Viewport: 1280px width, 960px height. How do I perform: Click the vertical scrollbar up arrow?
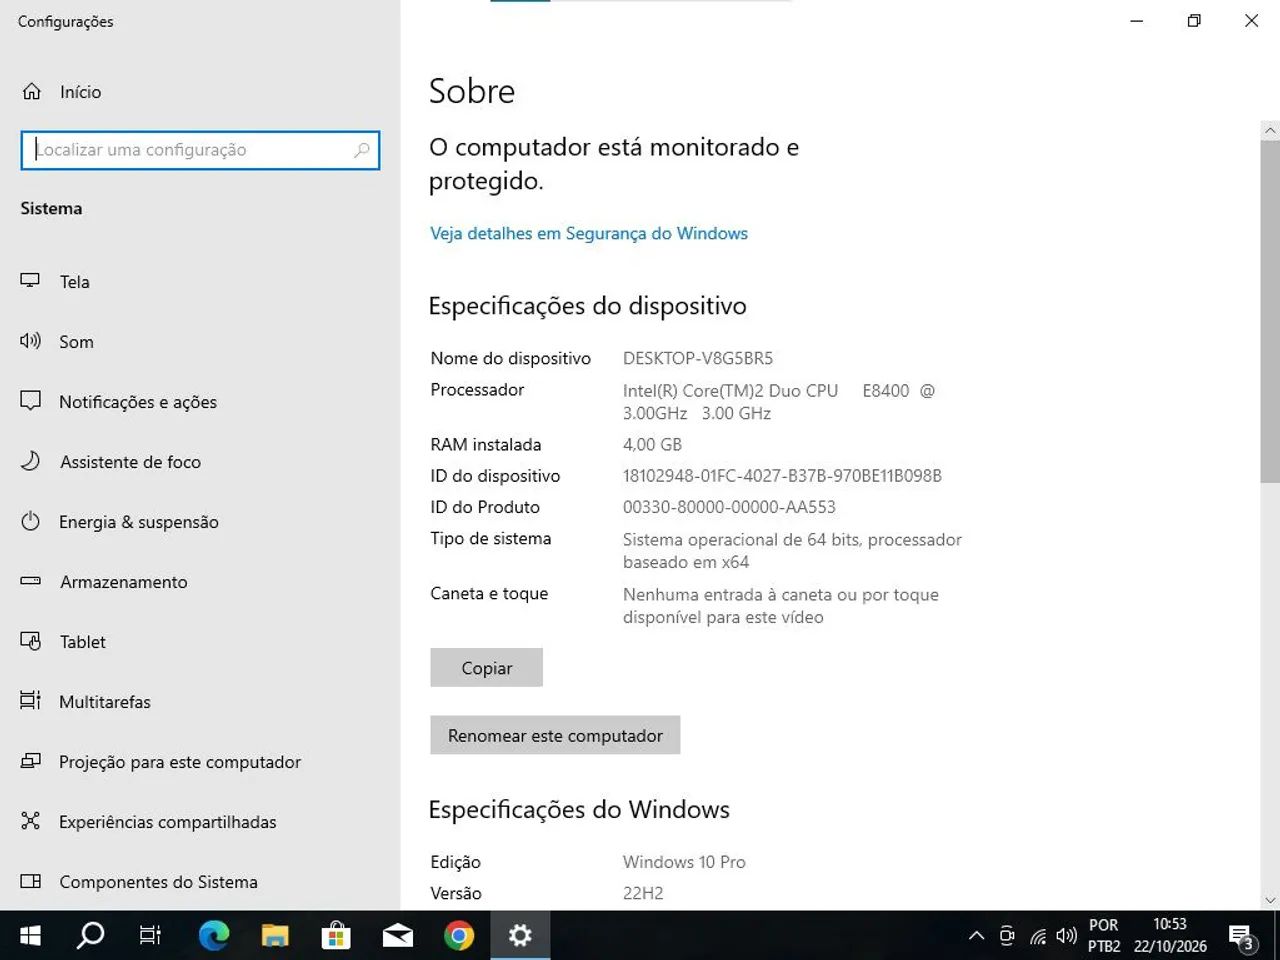1270,130
